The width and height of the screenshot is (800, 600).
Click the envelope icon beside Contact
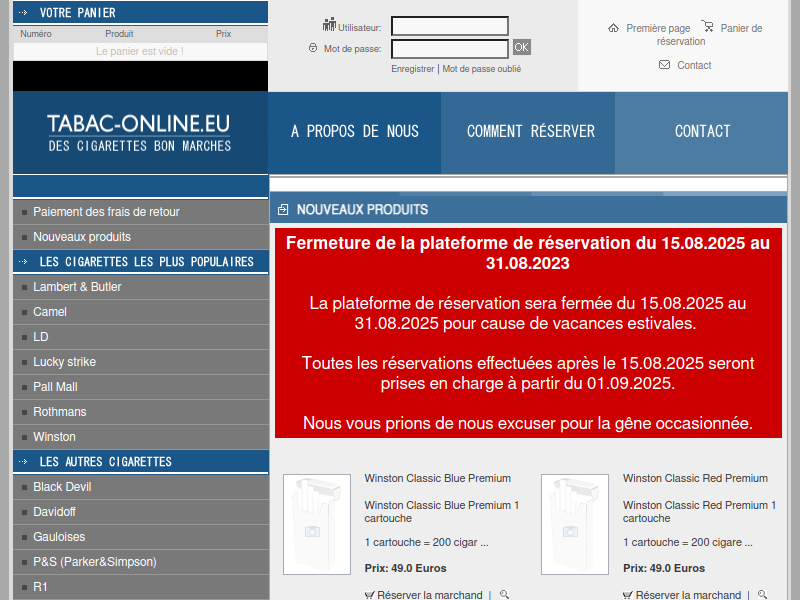(664, 65)
